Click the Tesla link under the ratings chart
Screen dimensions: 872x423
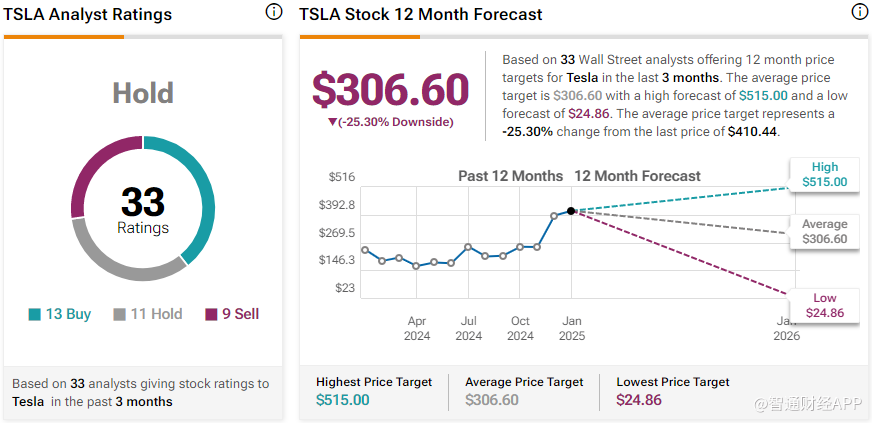(28, 402)
